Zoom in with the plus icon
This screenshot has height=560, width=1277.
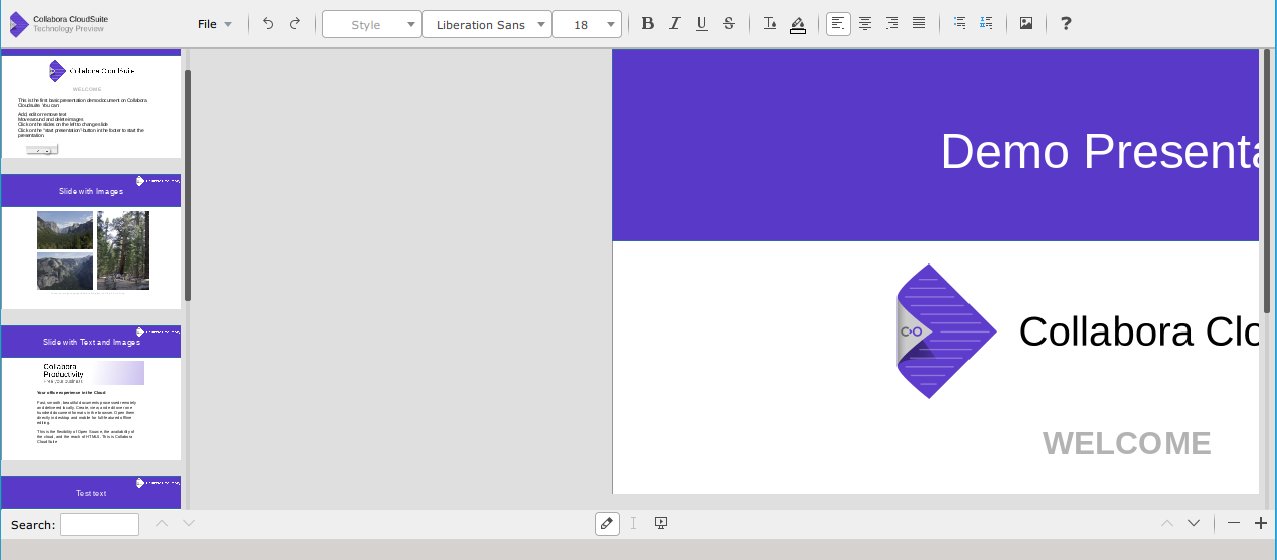(x=1260, y=524)
